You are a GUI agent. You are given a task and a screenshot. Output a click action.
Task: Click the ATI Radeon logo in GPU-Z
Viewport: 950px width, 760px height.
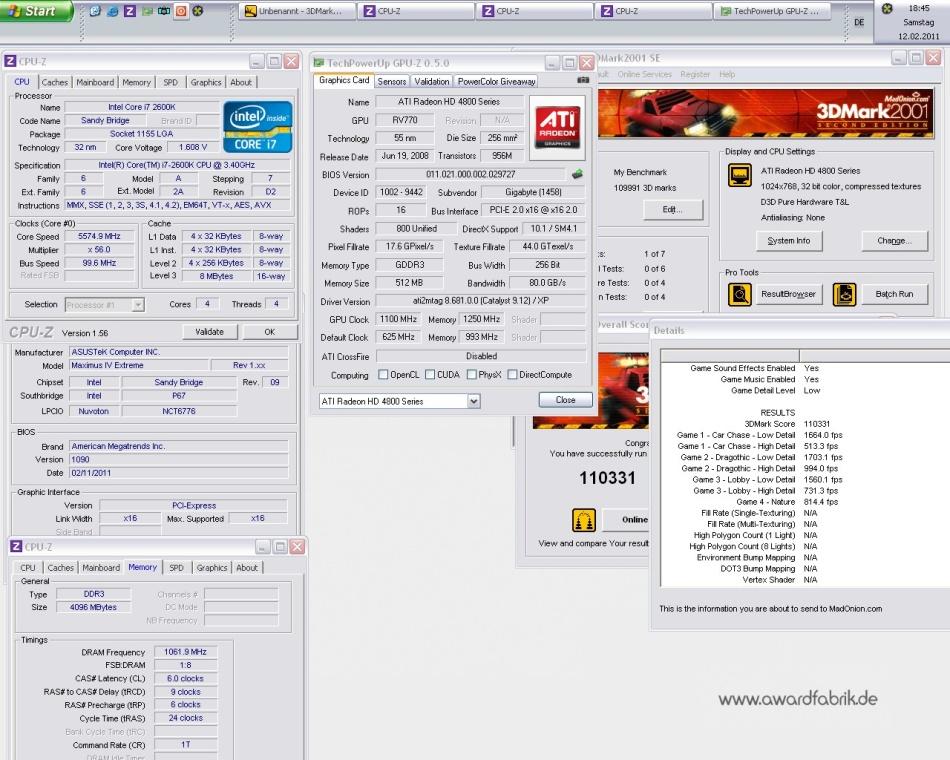[x=557, y=127]
